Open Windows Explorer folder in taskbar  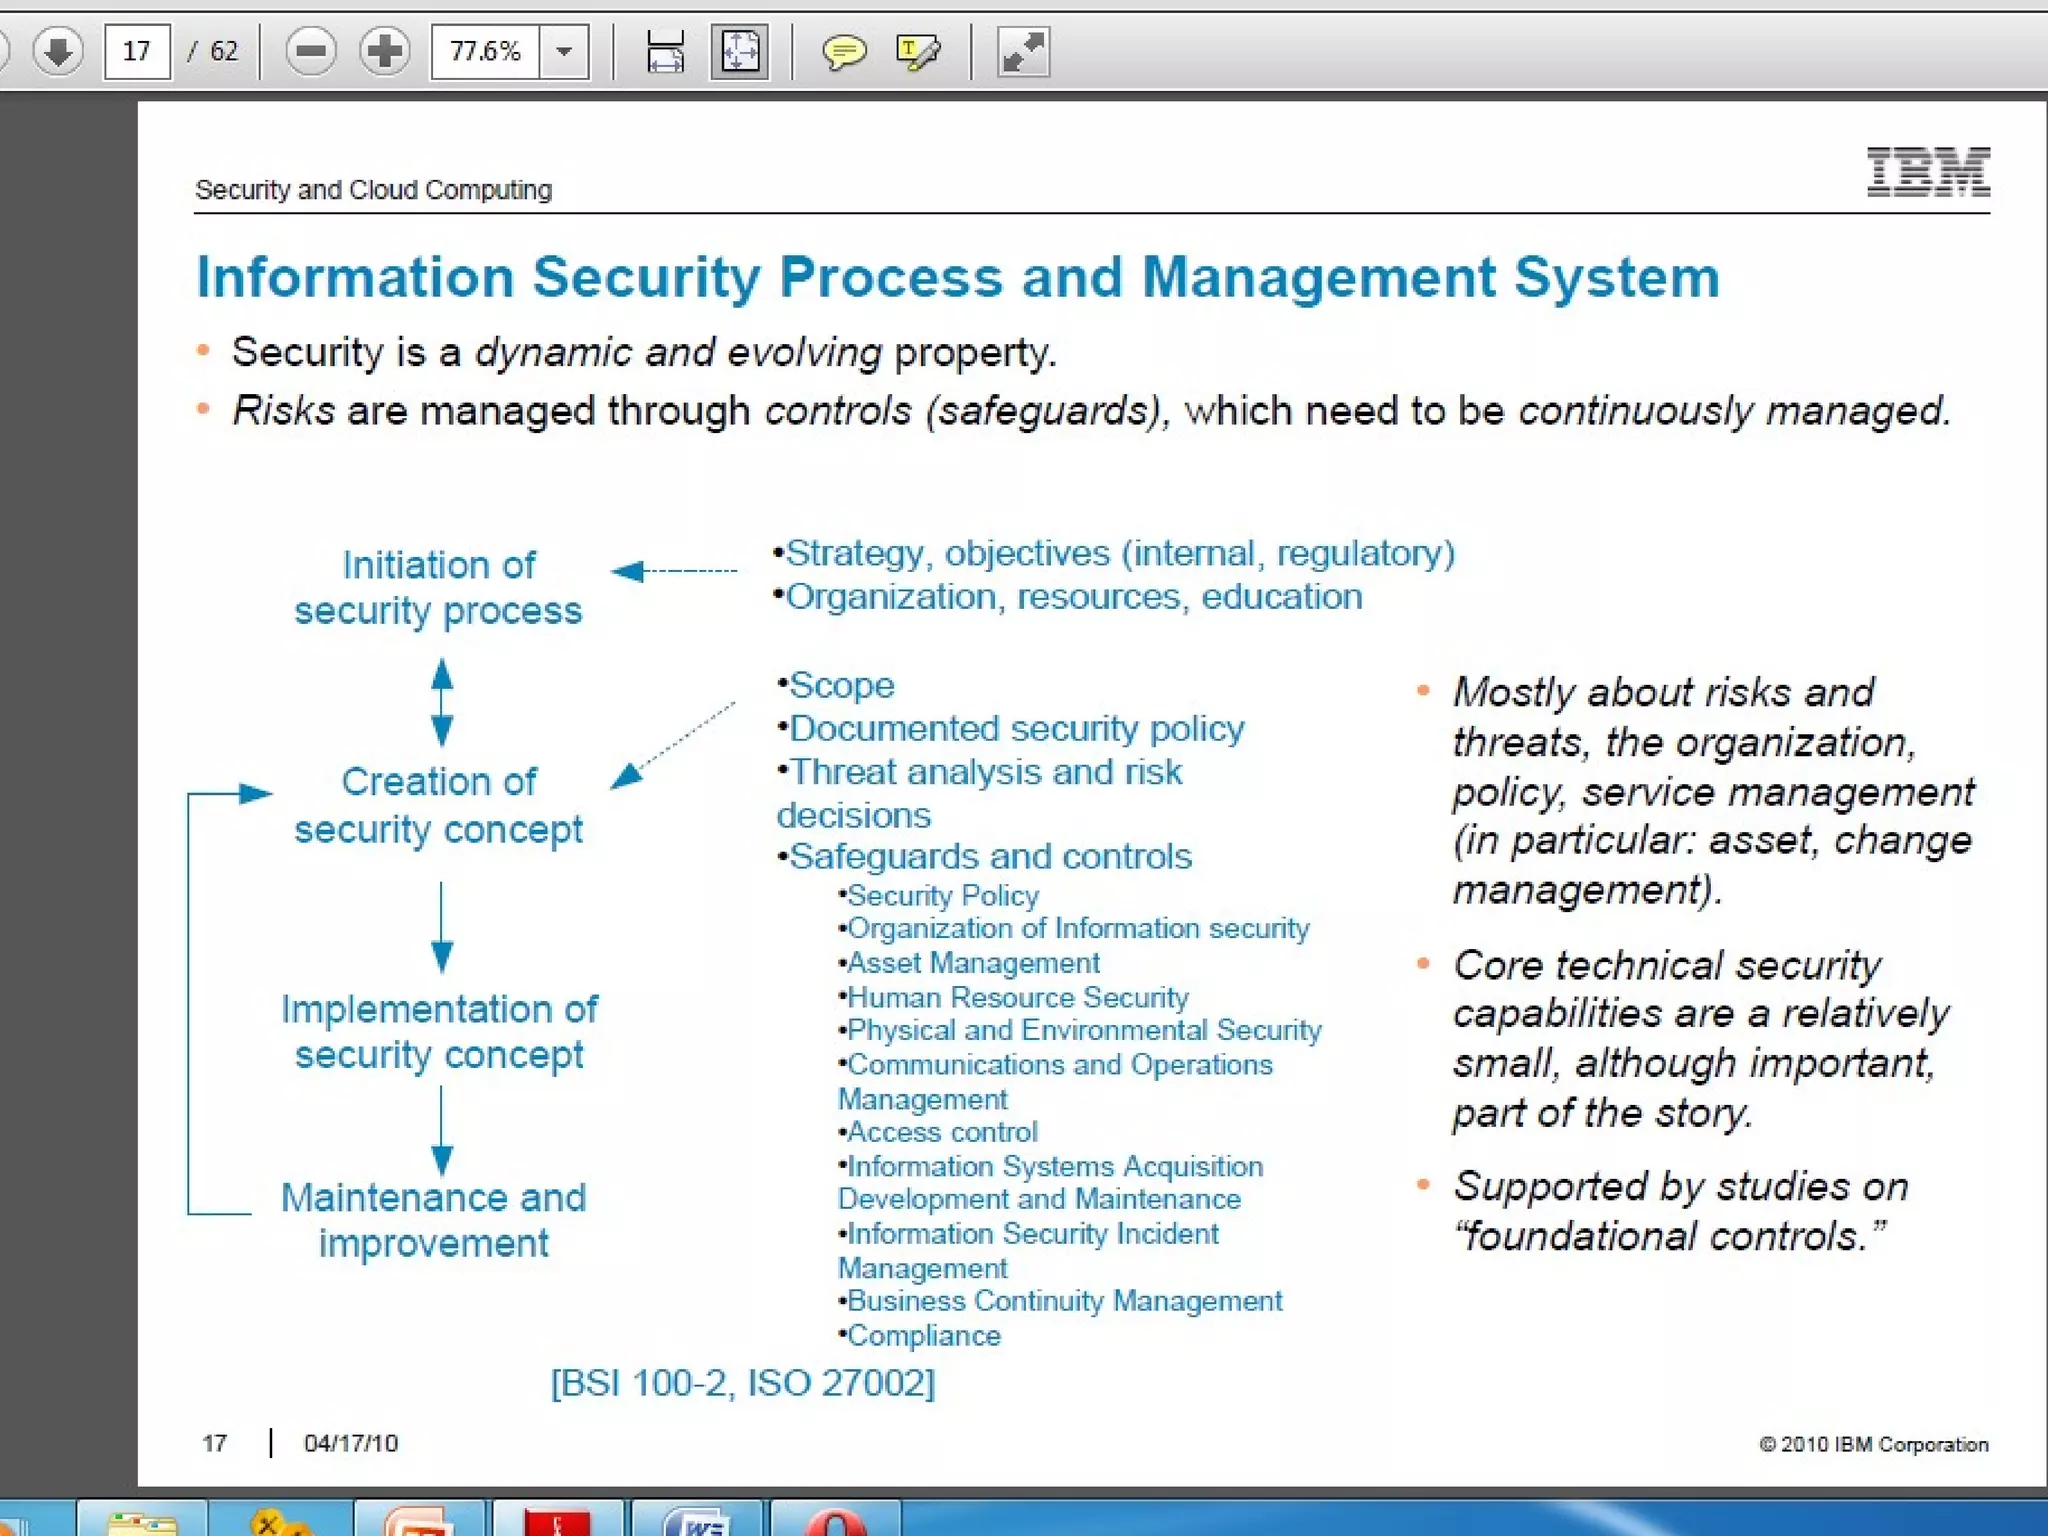[142, 1520]
